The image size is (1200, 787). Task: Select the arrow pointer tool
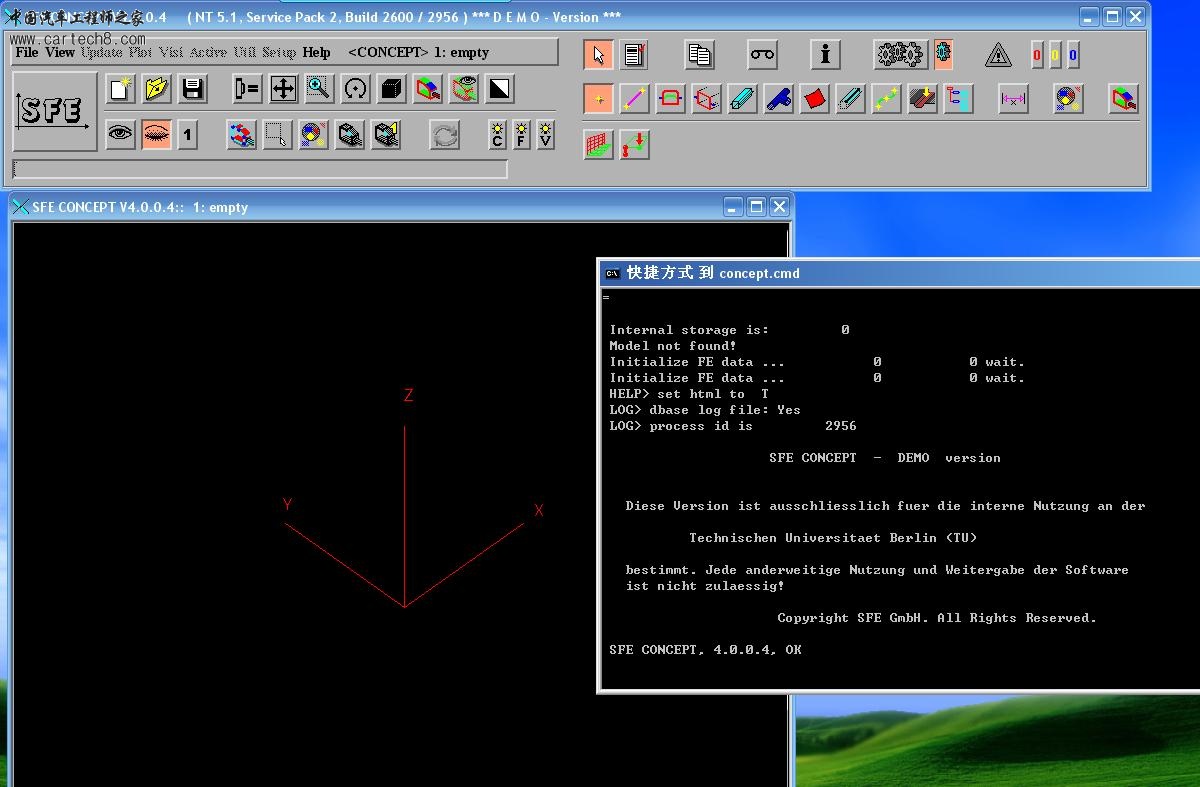coord(598,54)
